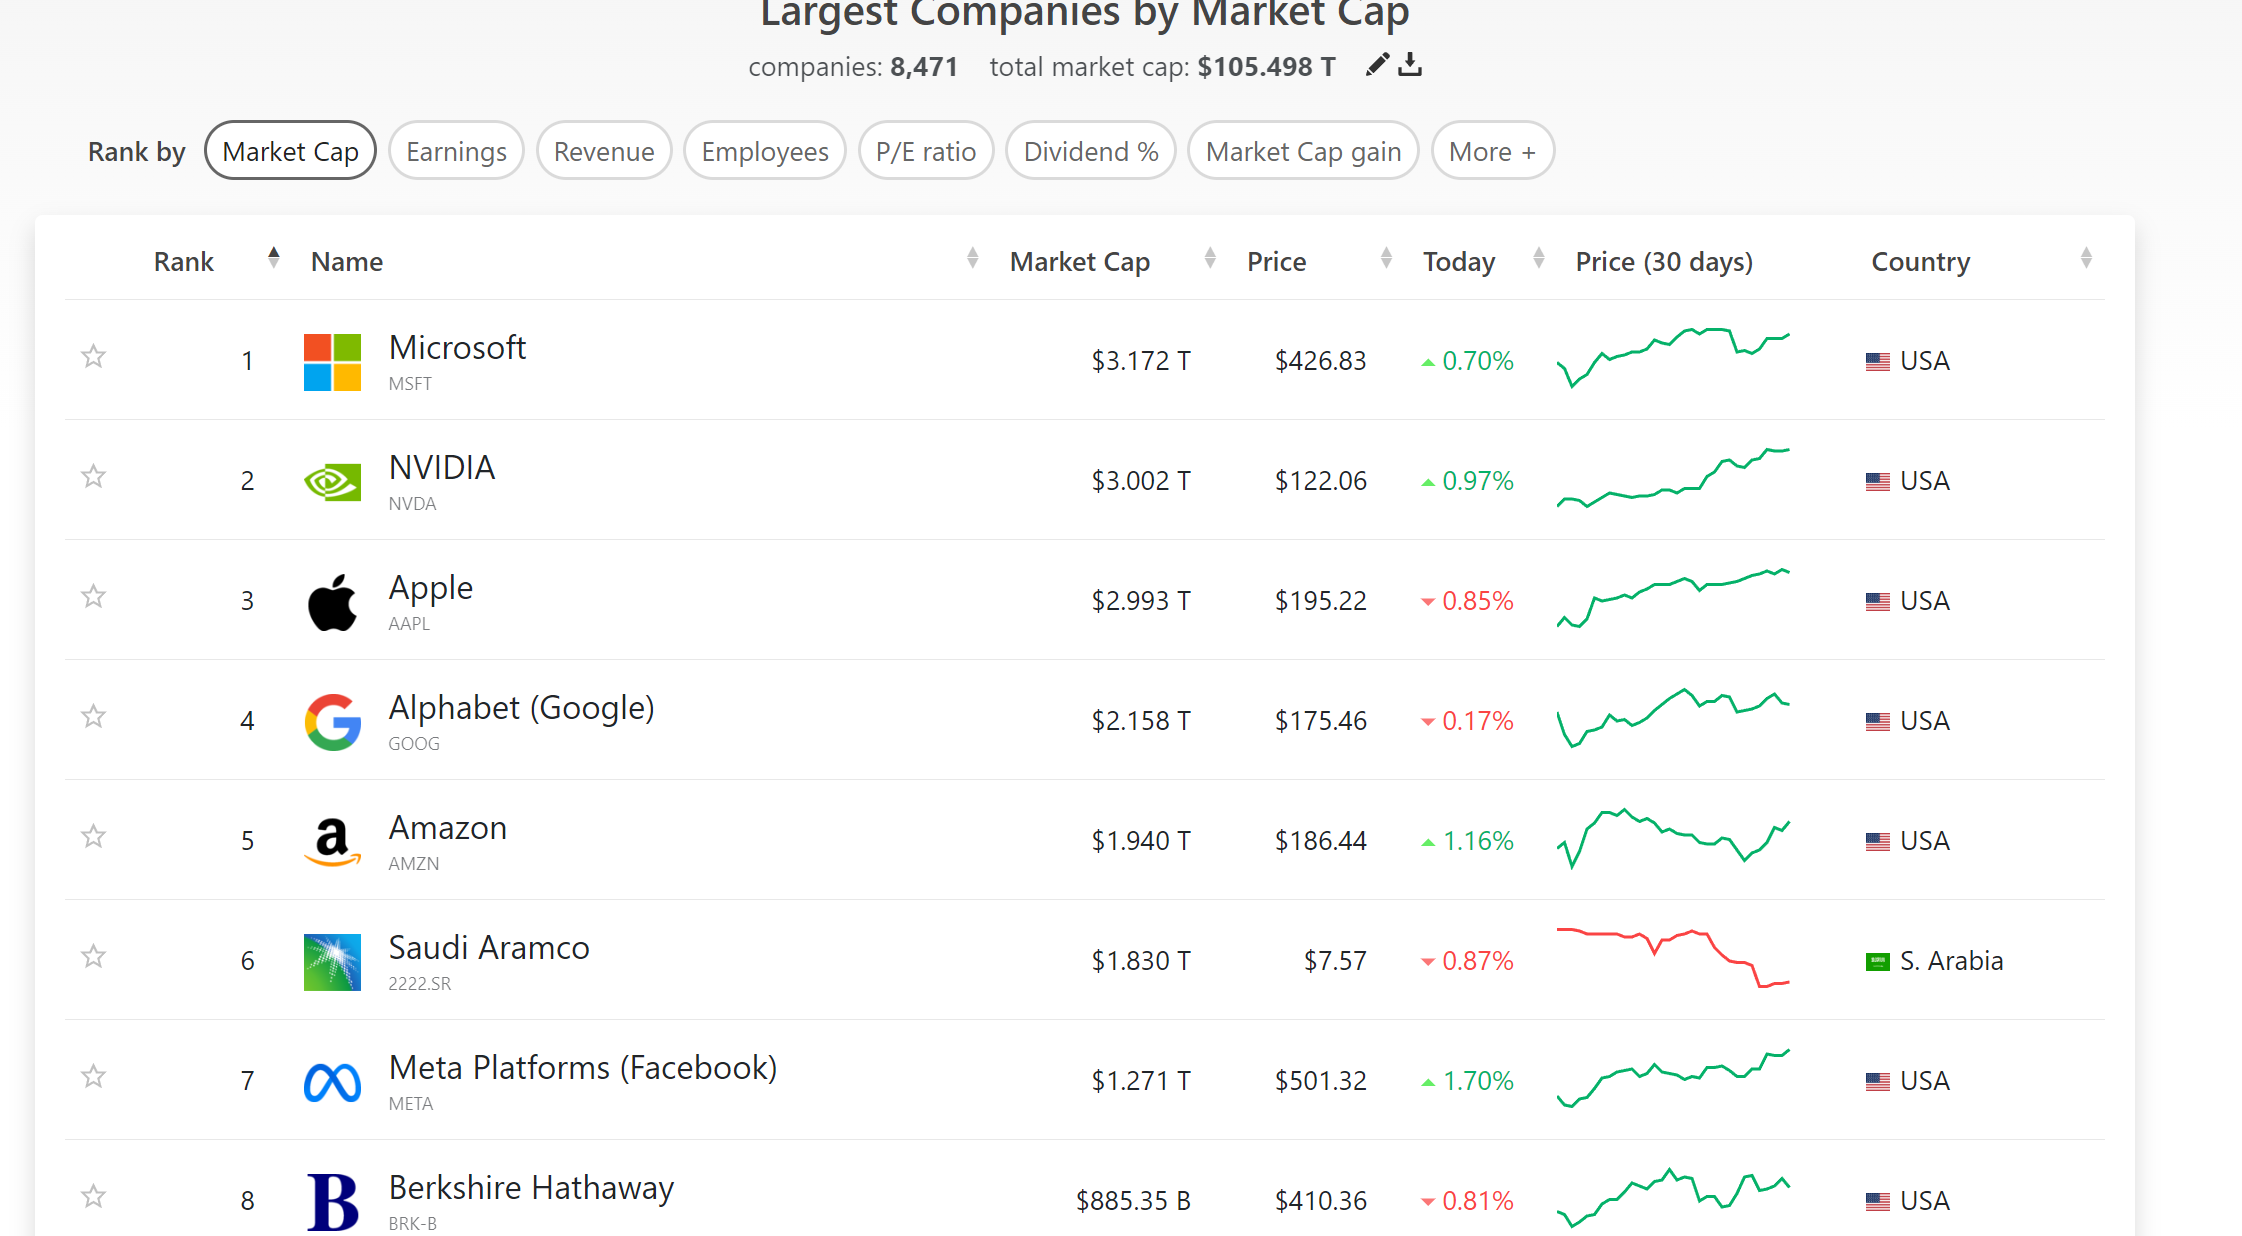Rank companies by Employees
The width and height of the screenshot is (2242, 1236).
click(x=765, y=151)
